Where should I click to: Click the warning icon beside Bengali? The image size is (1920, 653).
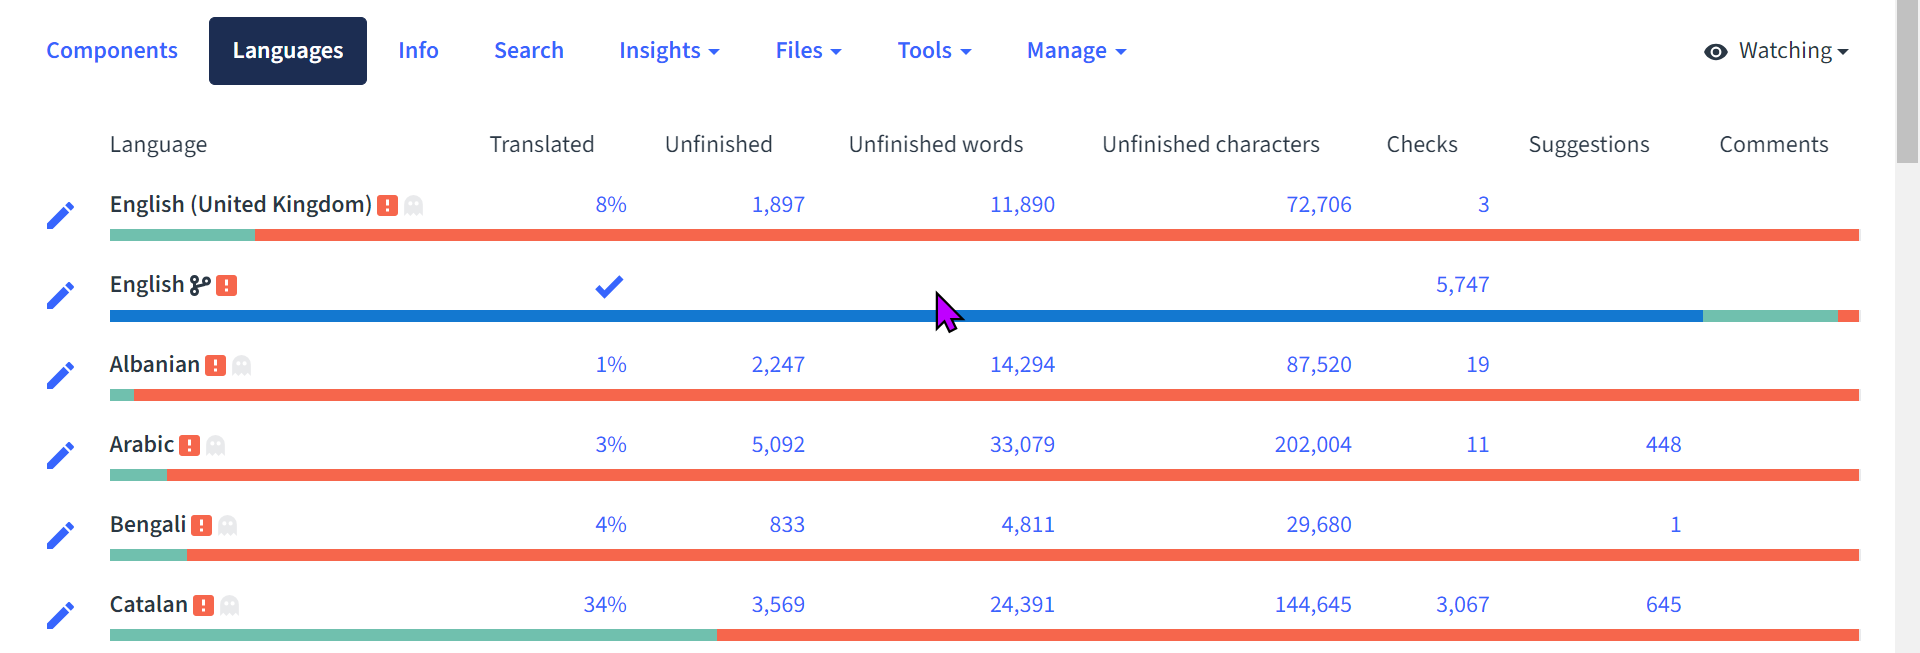204,524
